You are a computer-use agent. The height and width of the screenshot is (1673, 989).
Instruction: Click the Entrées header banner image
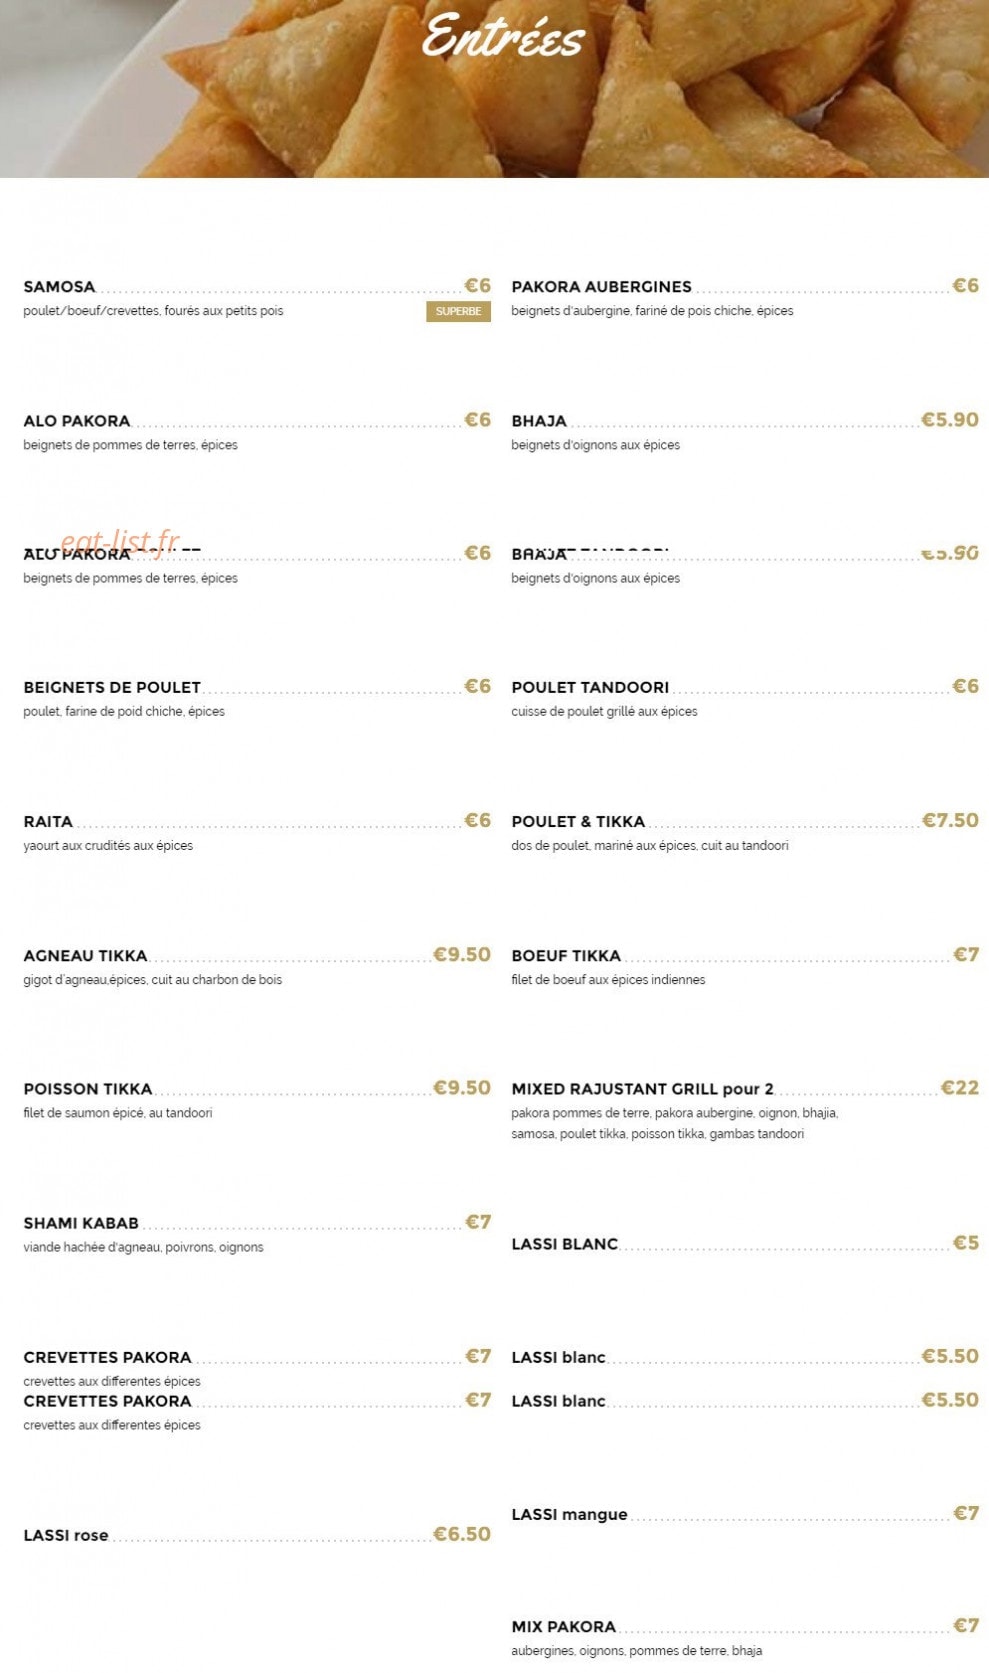(494, 89)
